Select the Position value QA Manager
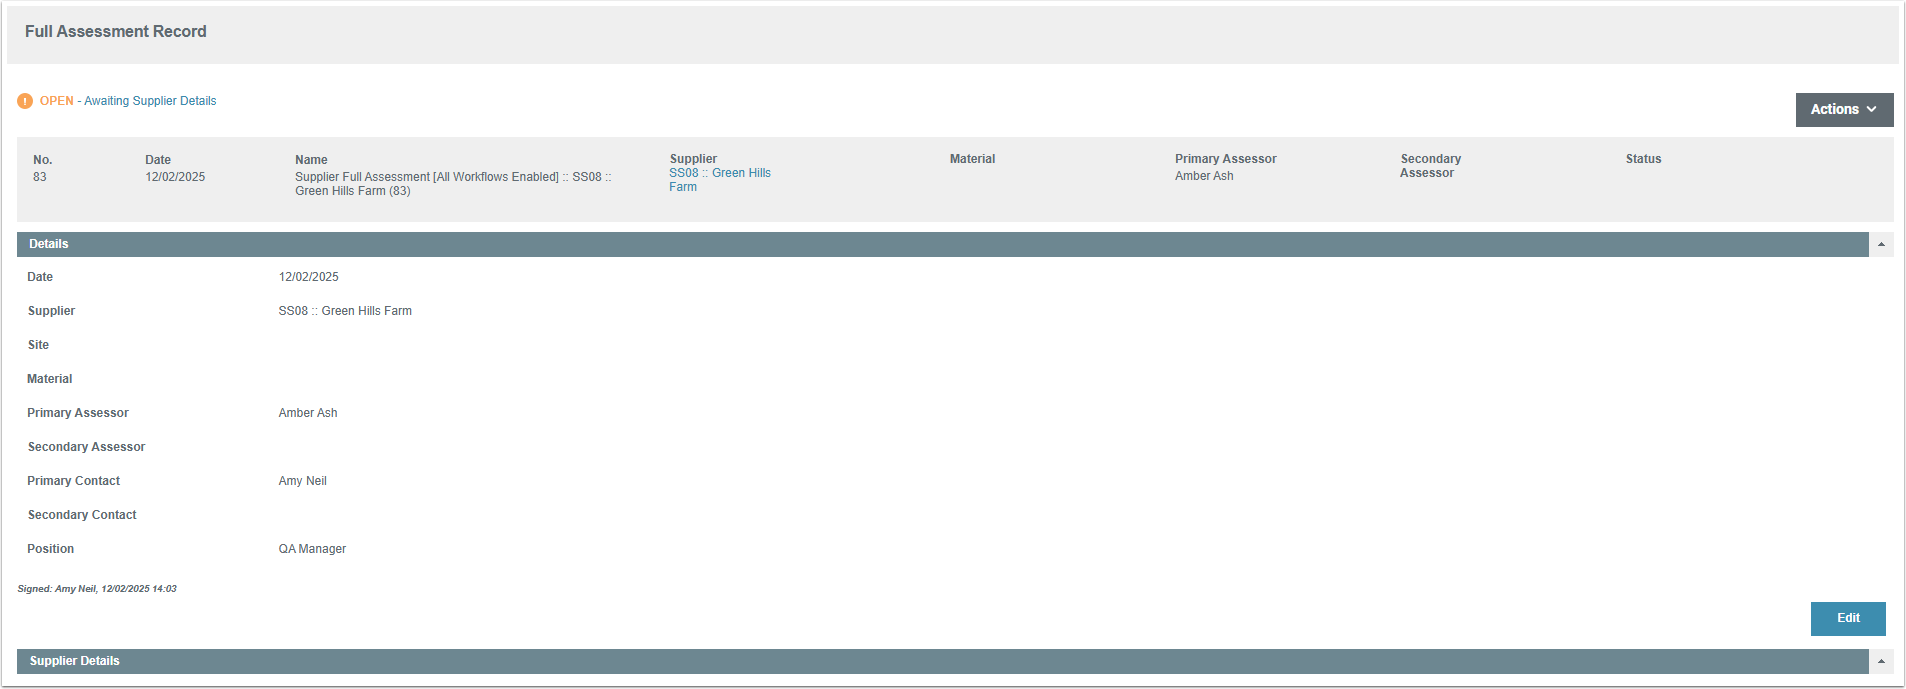 click(312, 549)
